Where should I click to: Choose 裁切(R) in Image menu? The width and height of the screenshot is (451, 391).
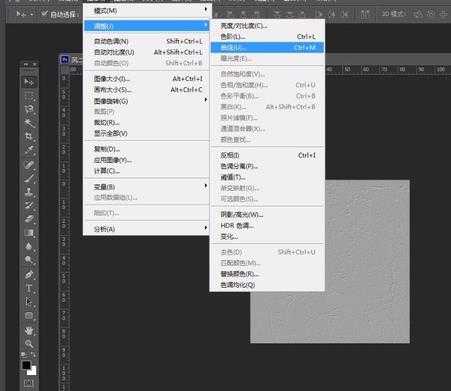coord(147,122)
